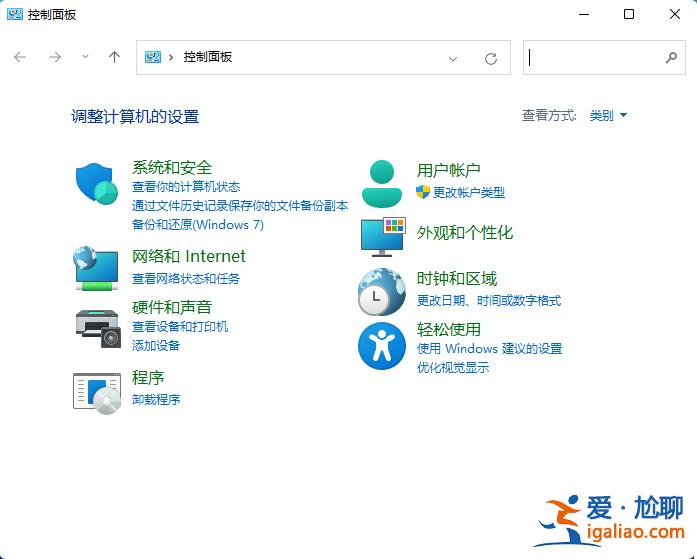Open the 外观和个性化 monitor icon

click(x=383, y=237)
